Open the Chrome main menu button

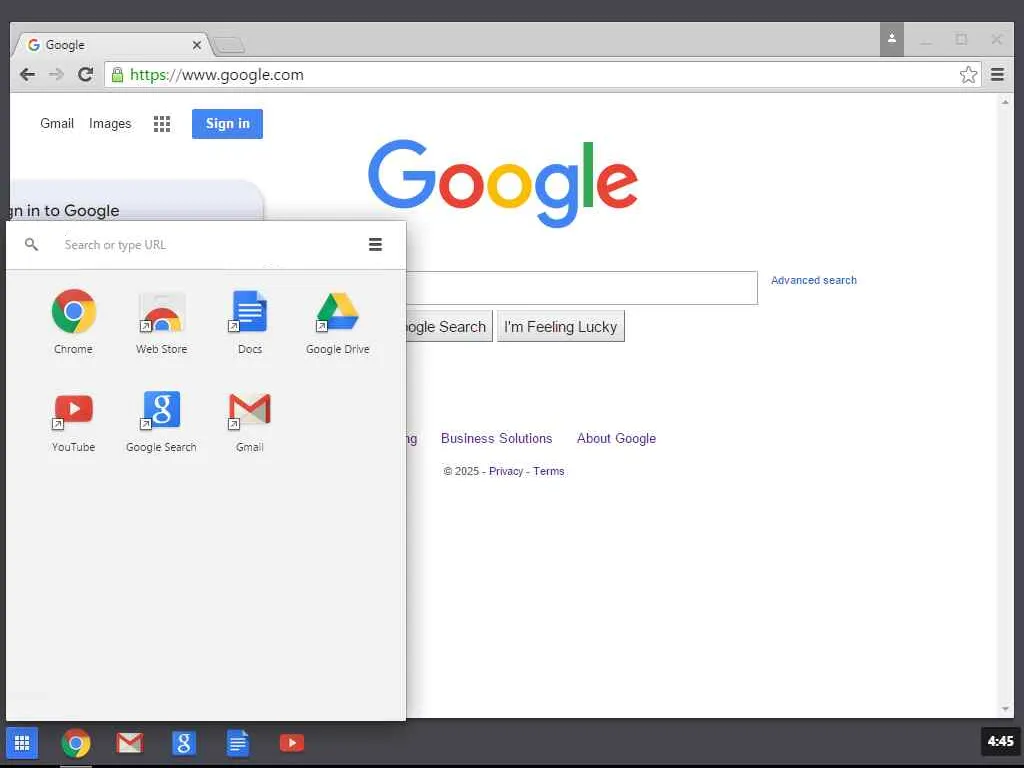[997, 74]
